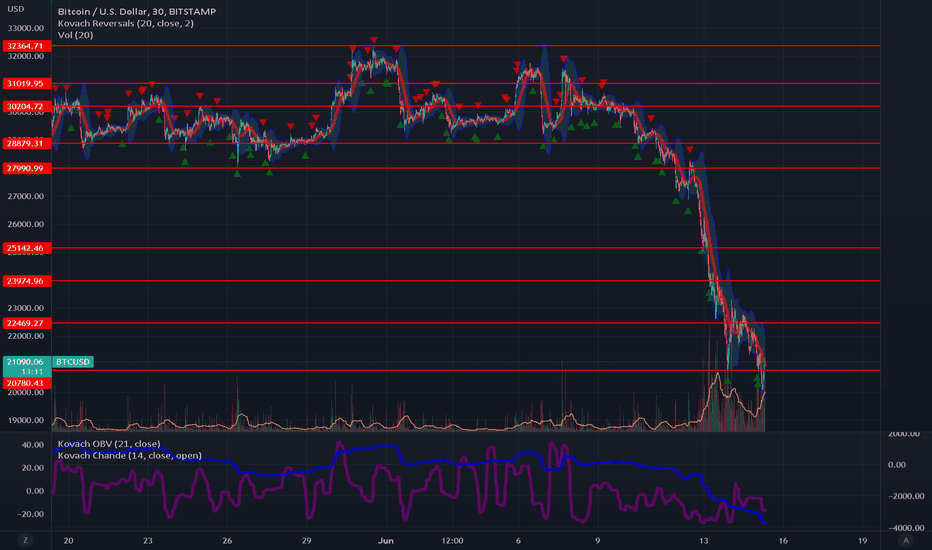Click the 12:00 label on time axis
The height and width of the screenshot is (550, 932).
452,540
